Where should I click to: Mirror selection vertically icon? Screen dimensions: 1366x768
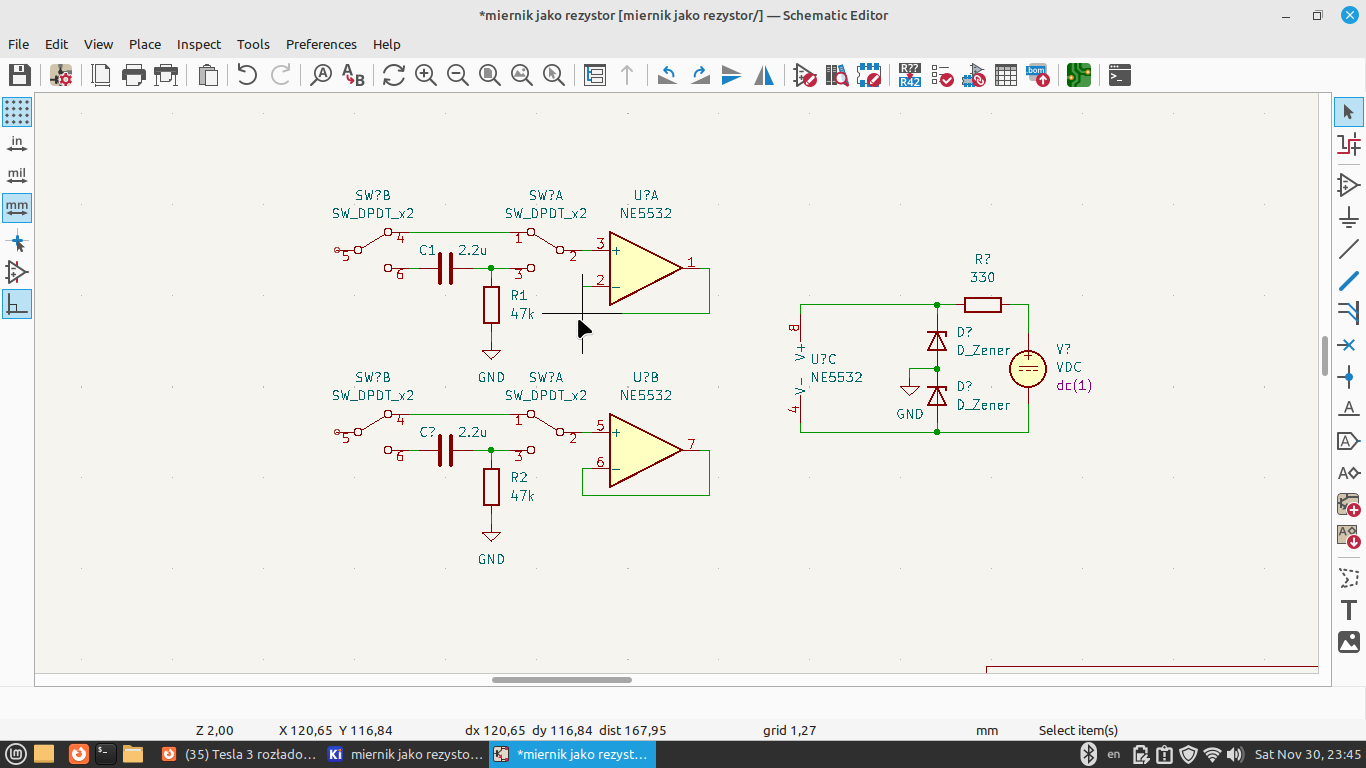[x=732, y=75]
